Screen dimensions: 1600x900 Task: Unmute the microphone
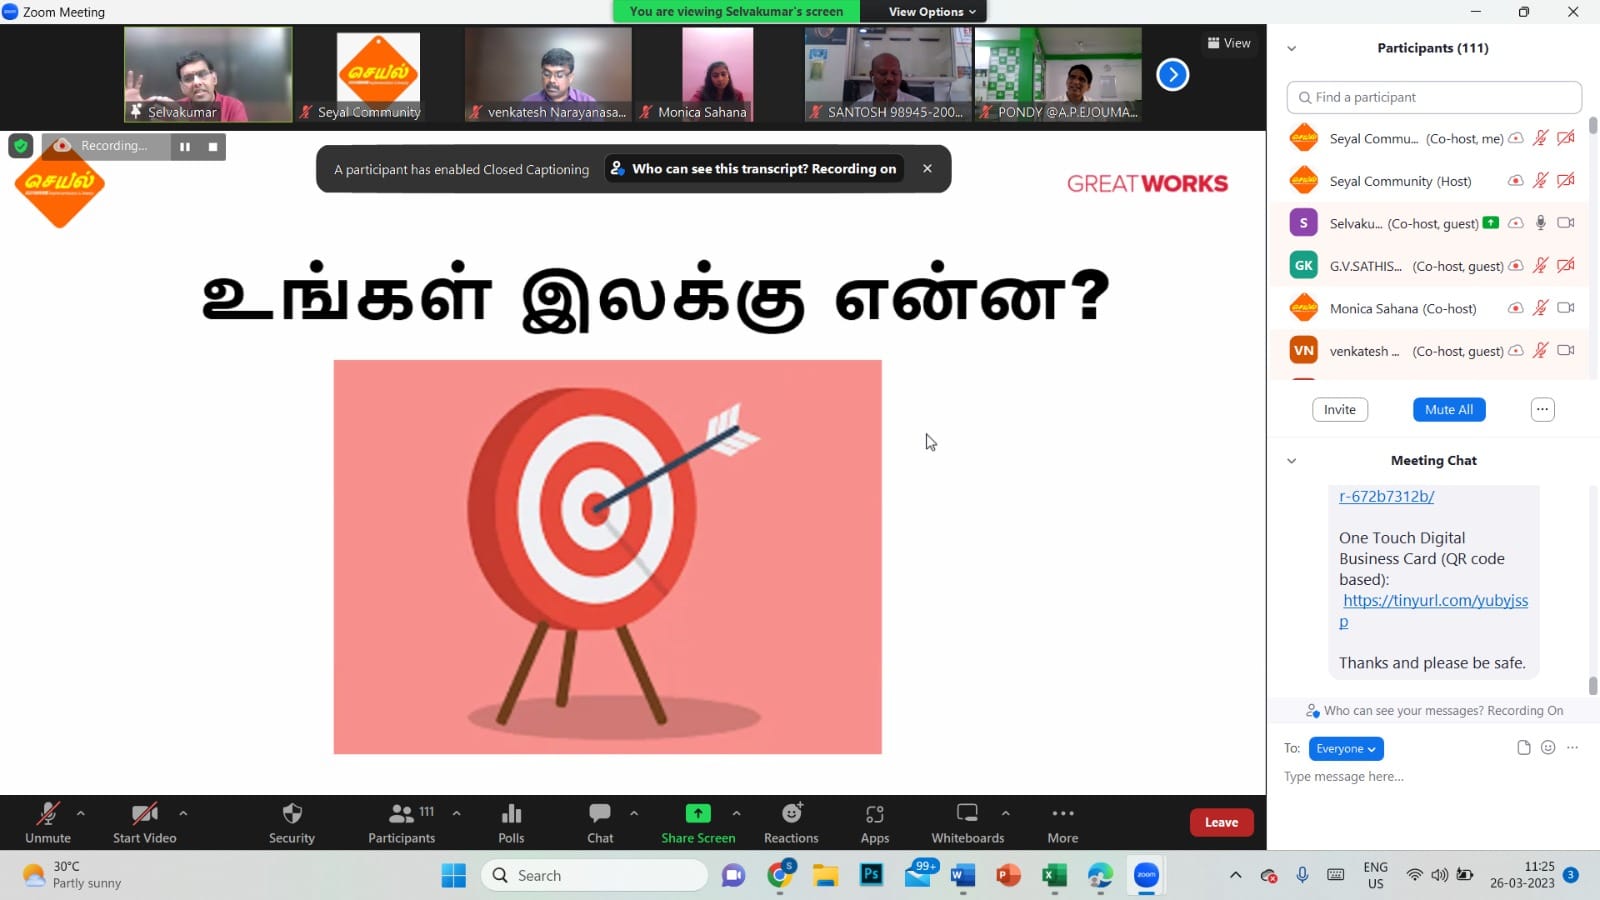47,814
